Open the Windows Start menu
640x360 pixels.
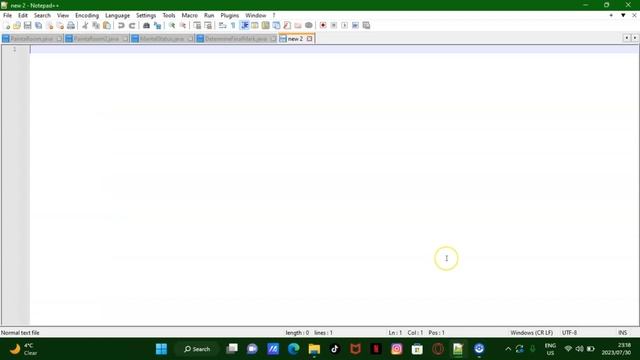pyautogui.click(x=161, y=349)
